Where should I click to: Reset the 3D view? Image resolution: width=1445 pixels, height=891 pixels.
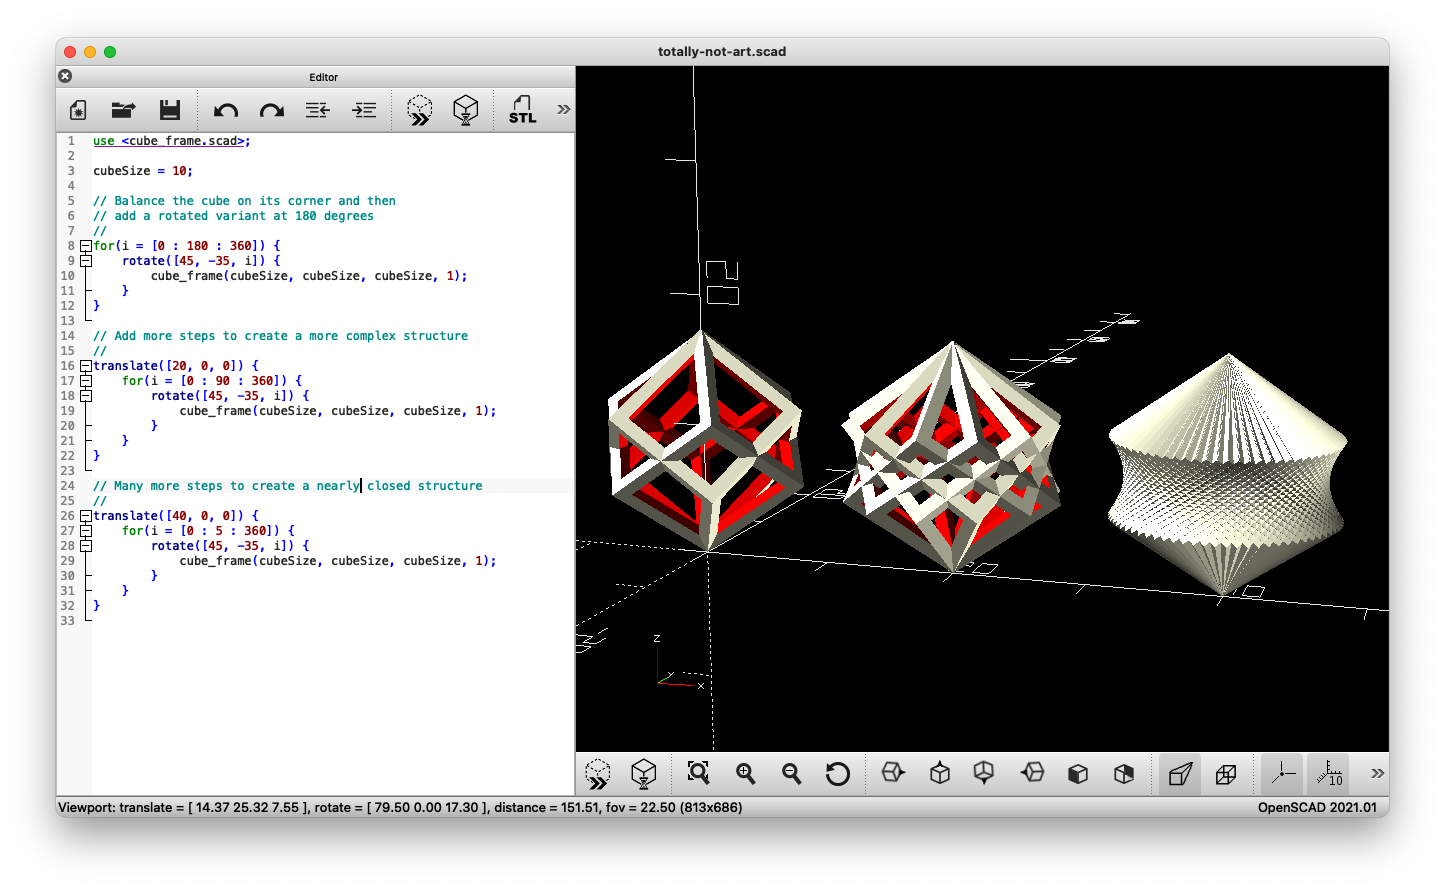coord(838,773)
